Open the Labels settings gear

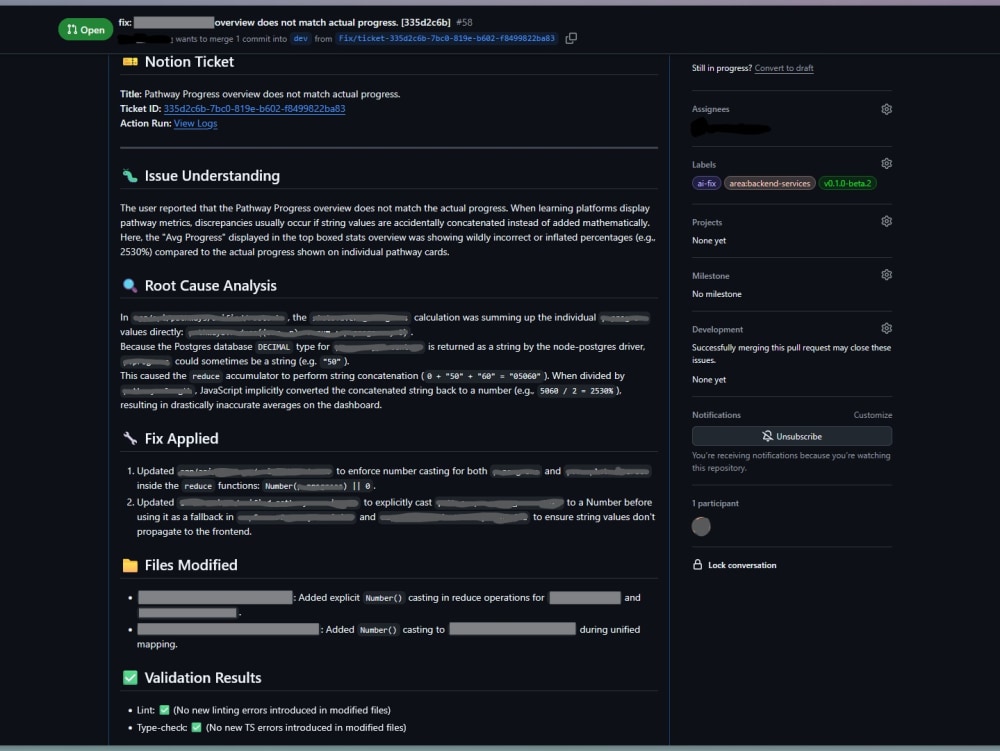pyautogui.click(x=886, y=164)
